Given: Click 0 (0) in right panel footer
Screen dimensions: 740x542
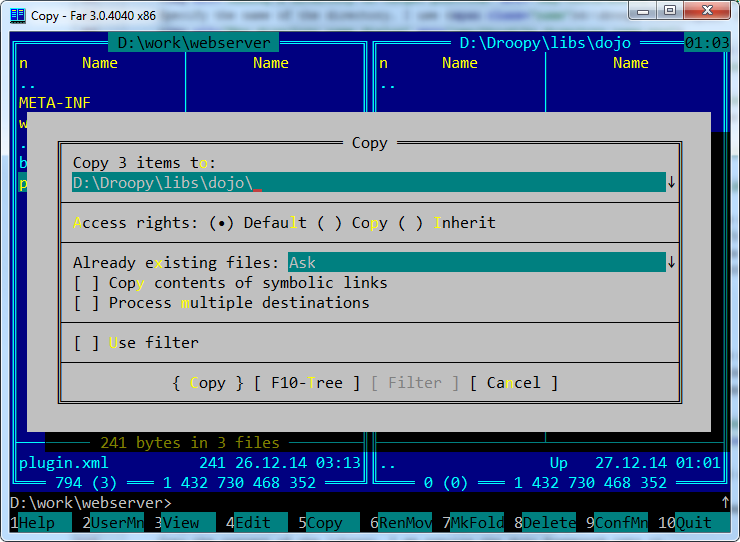Looking at the screenshot, I should click(446, 483).
